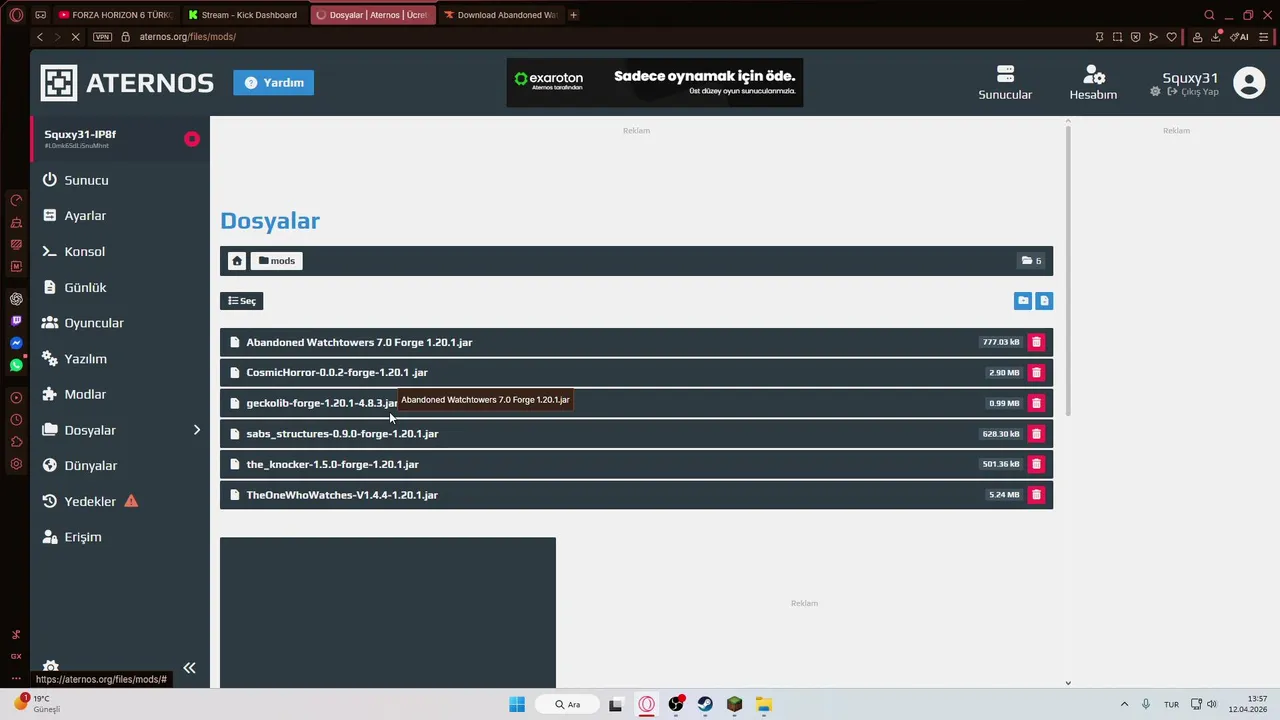Viewport: 1280px width, 720px height.
Task: Click the Seç select button
Action: coord(241,301)
